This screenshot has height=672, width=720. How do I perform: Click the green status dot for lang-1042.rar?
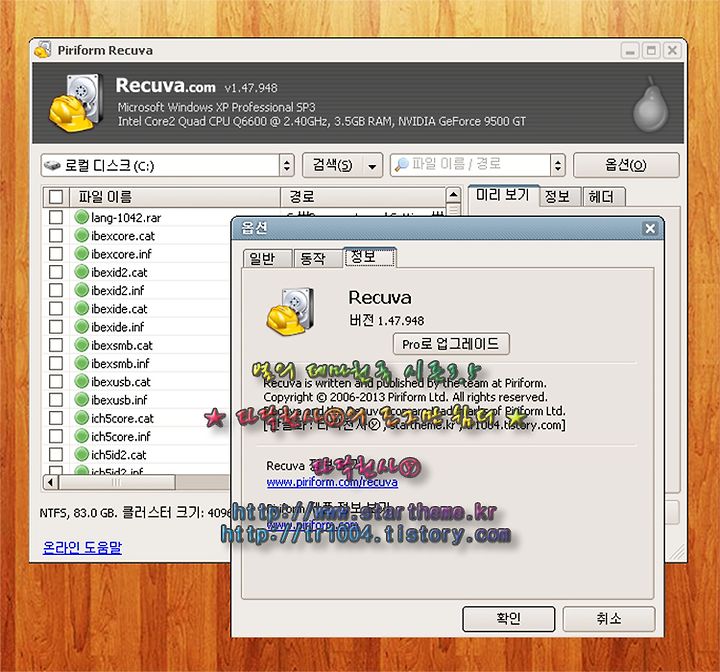[x=81, y=217]
